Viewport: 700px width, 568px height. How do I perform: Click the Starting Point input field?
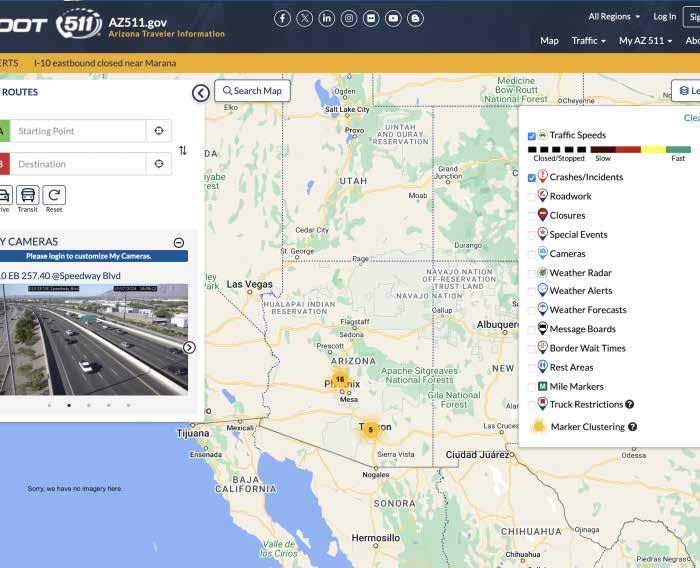click(78, 131)
